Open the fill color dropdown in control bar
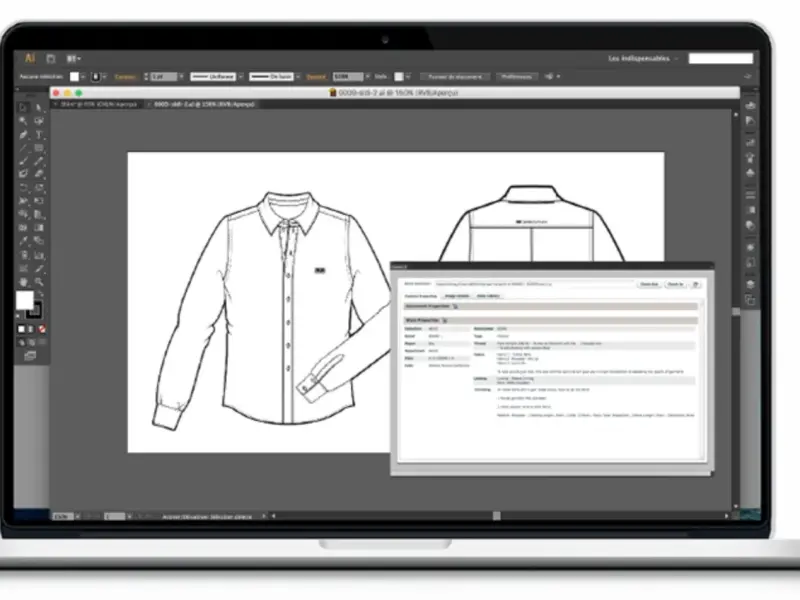Image resolution: width=800 pixels, height=600 pixels. click(83, 77)
